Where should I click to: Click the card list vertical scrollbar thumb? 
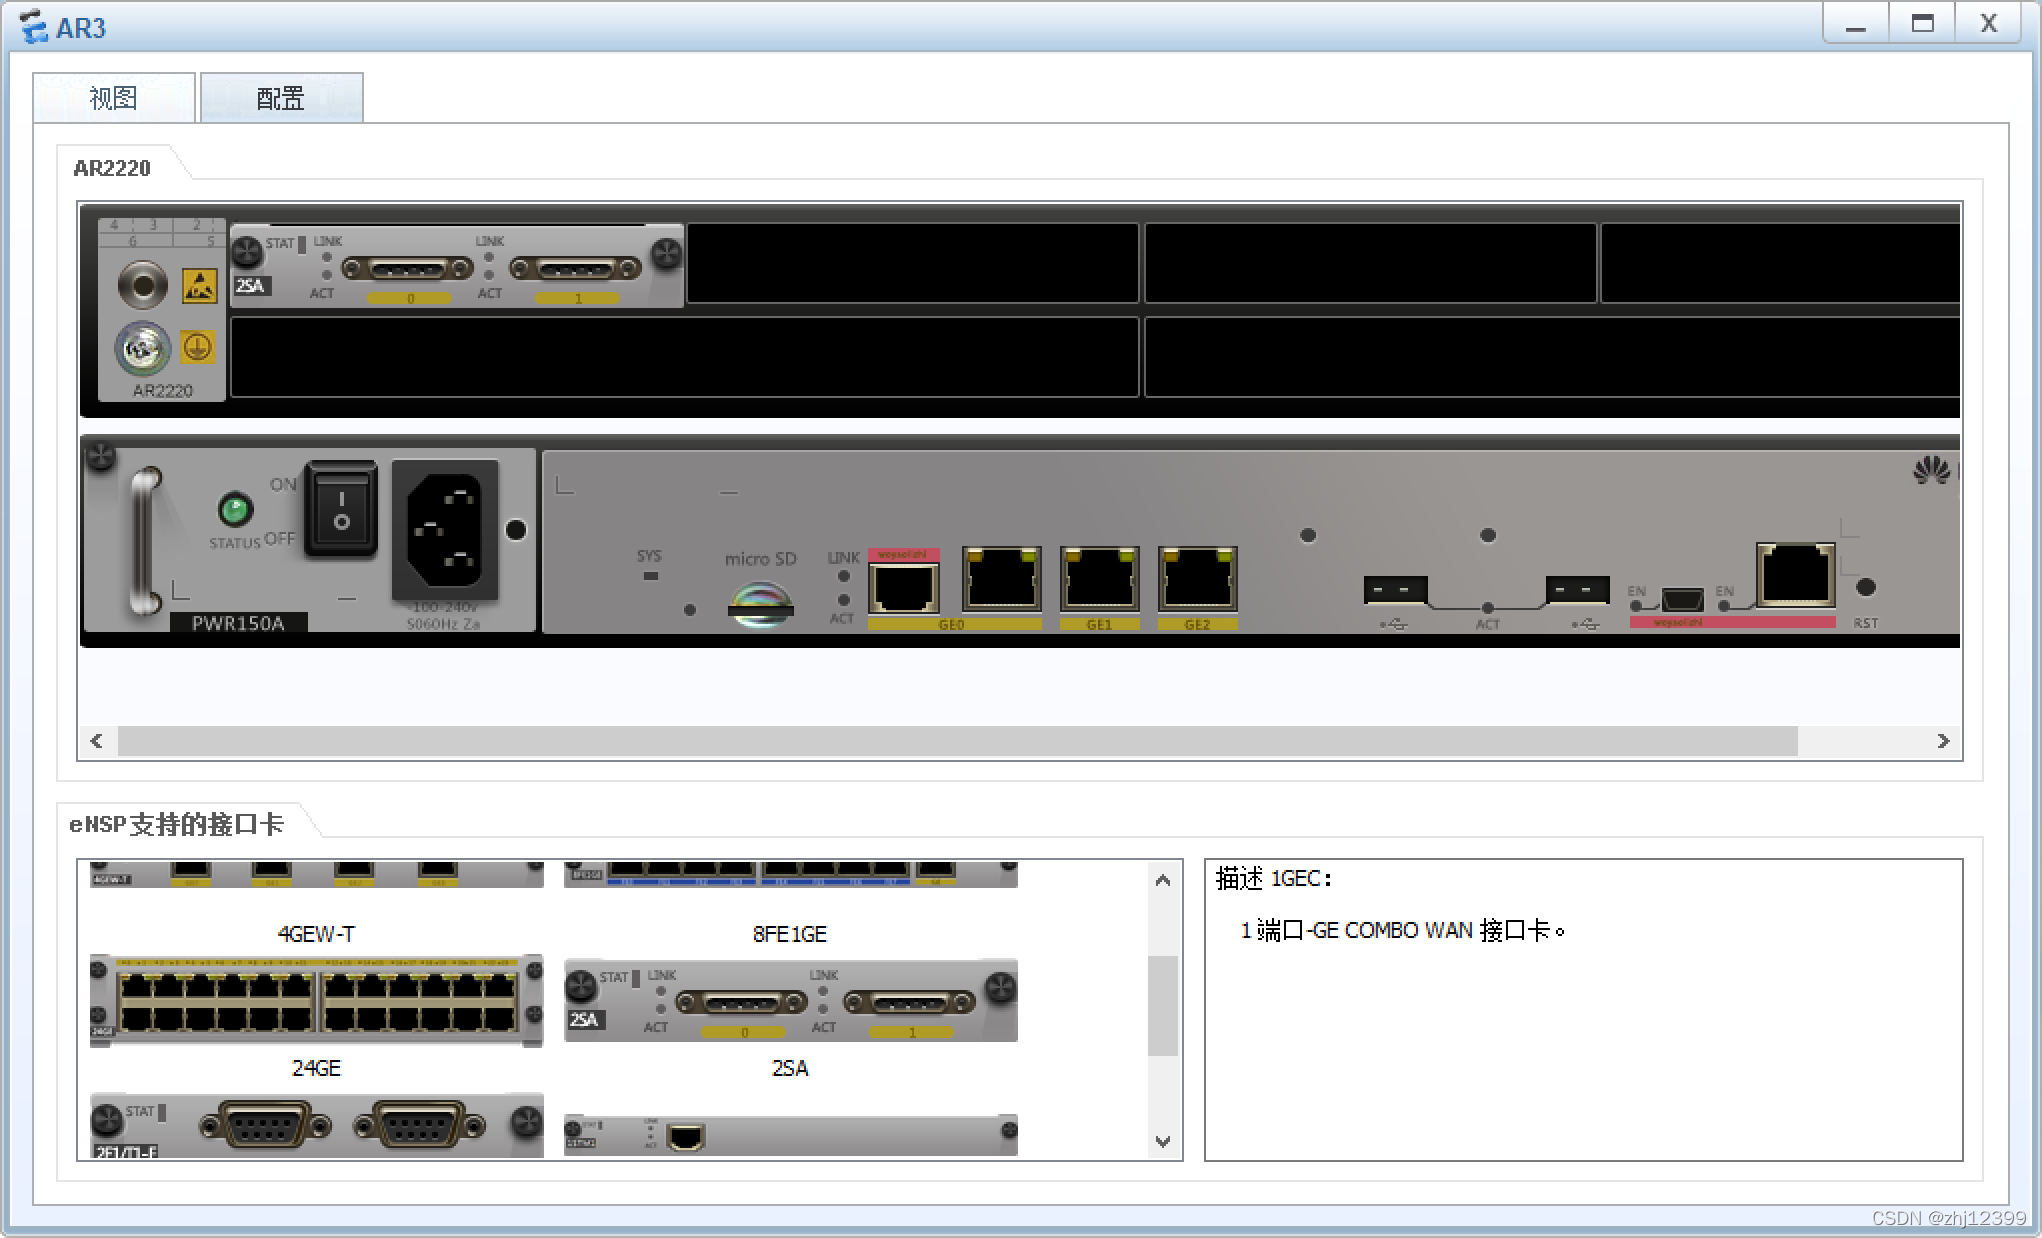[1162, 1005]
